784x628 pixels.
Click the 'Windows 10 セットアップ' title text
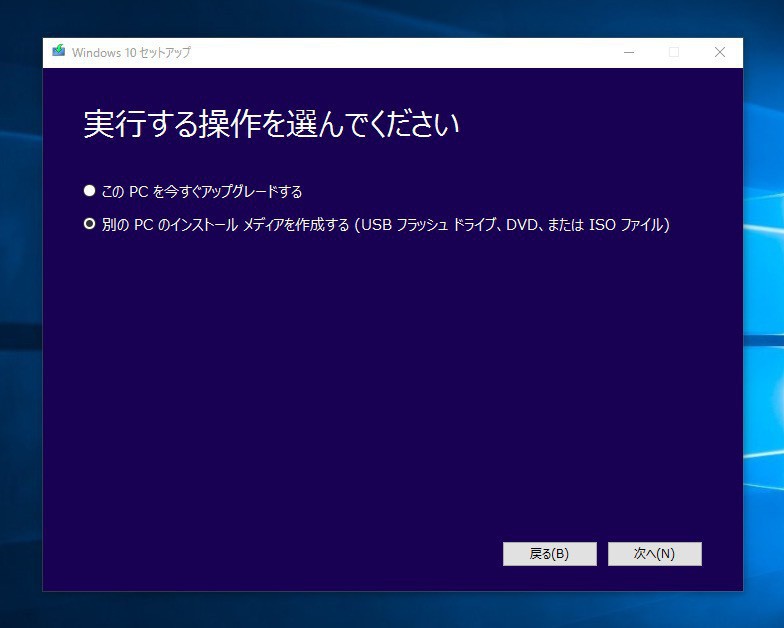[131, 52]
